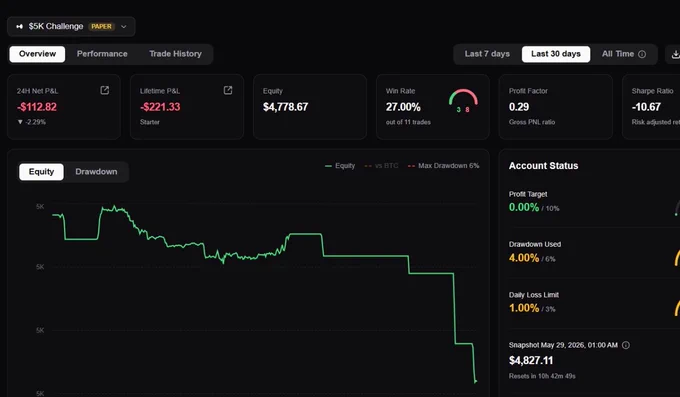This screenshot has height=397, width=680.
Task: Switch to the Overview tab
Action: pos(37,54)
